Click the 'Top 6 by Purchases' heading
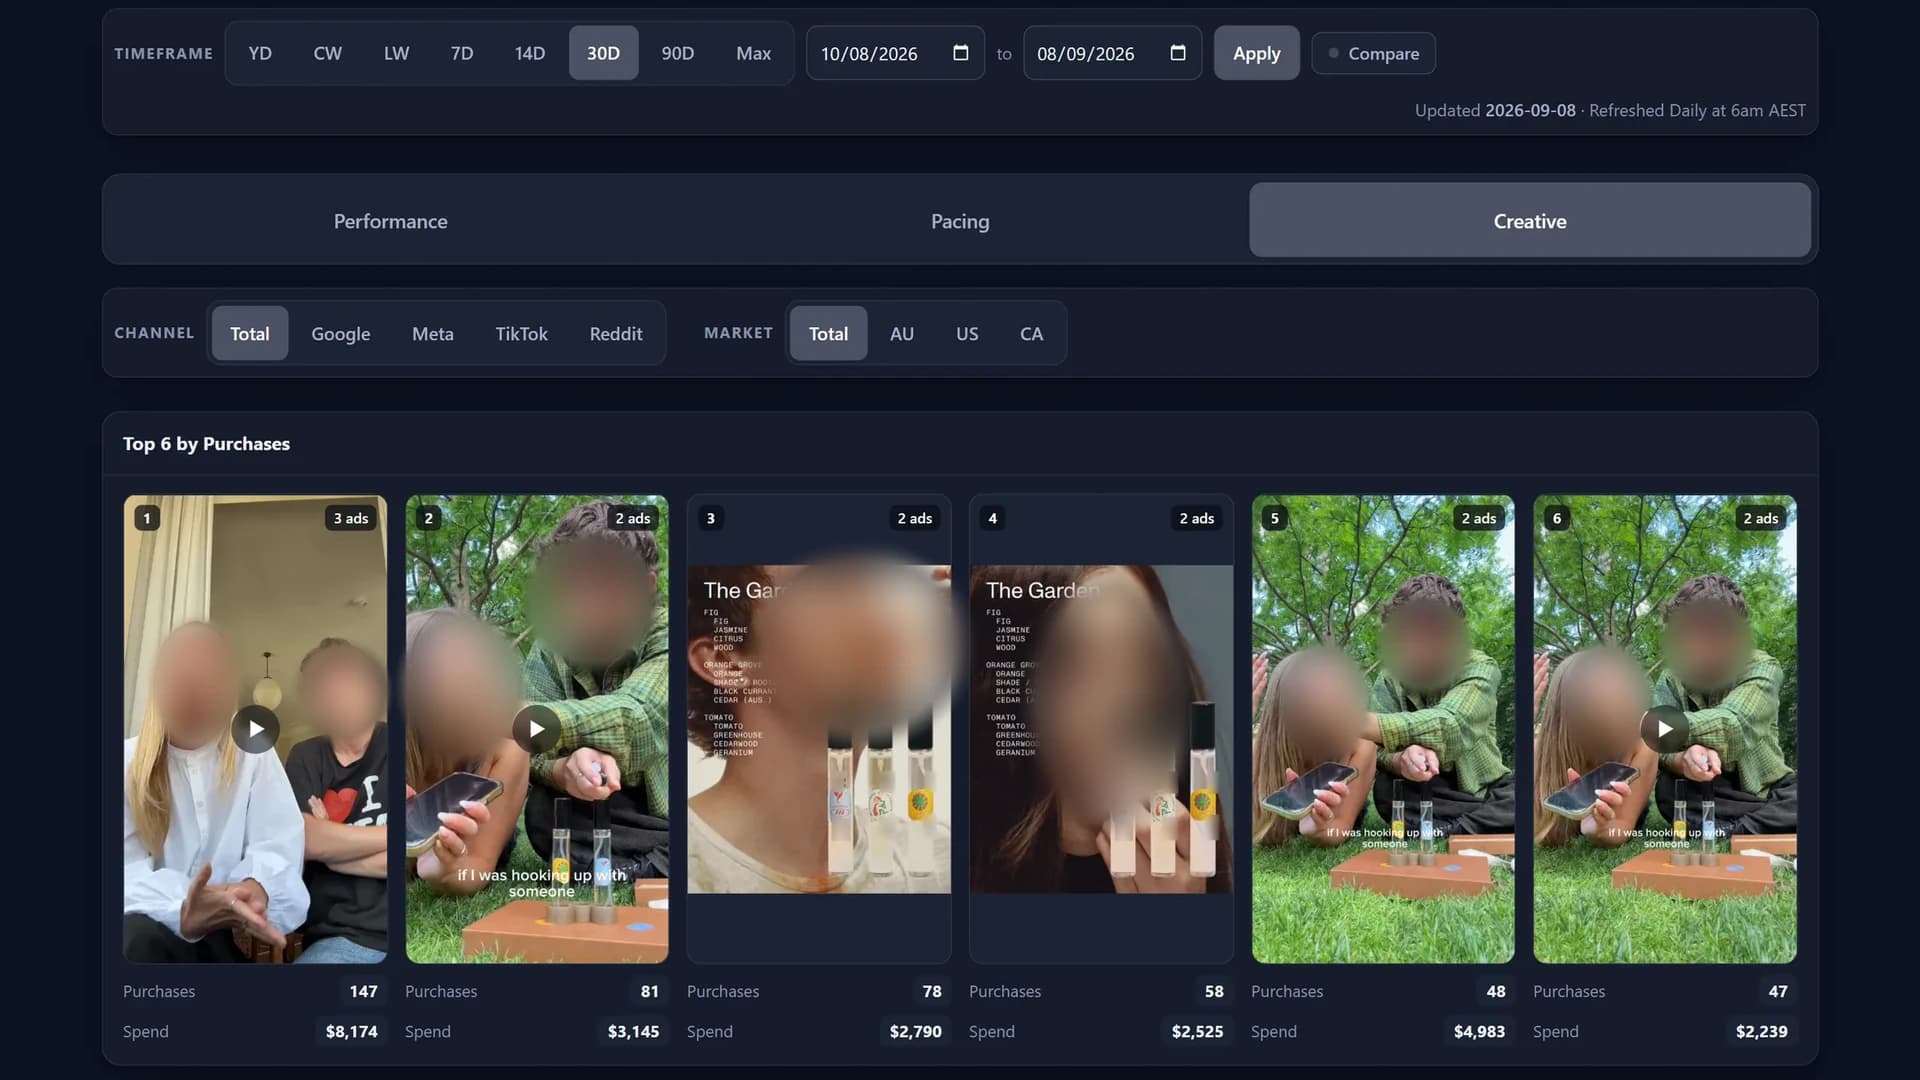The image size is (1920, 1080). [x=206, y=443]
